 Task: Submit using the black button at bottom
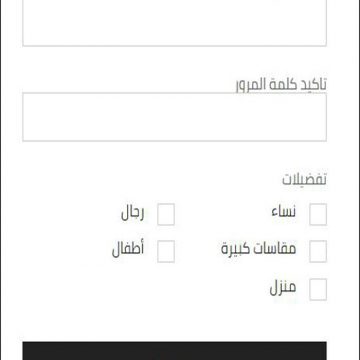174,351
